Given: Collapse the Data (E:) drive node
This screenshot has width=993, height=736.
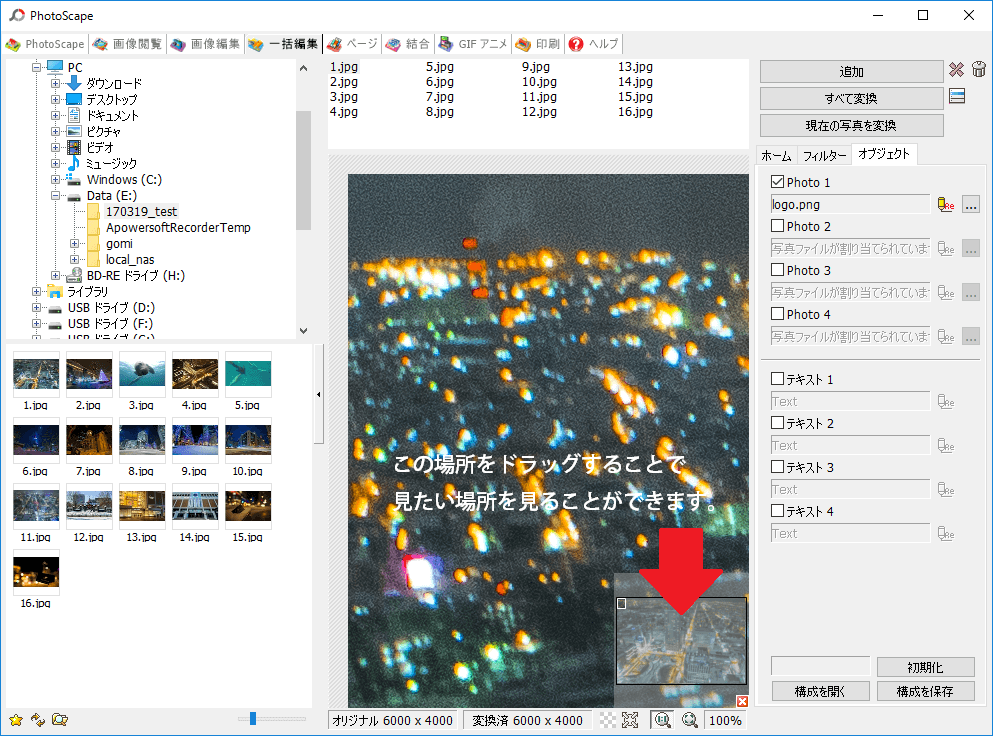Looking at the screenshot, I should (x=56, y=196).
